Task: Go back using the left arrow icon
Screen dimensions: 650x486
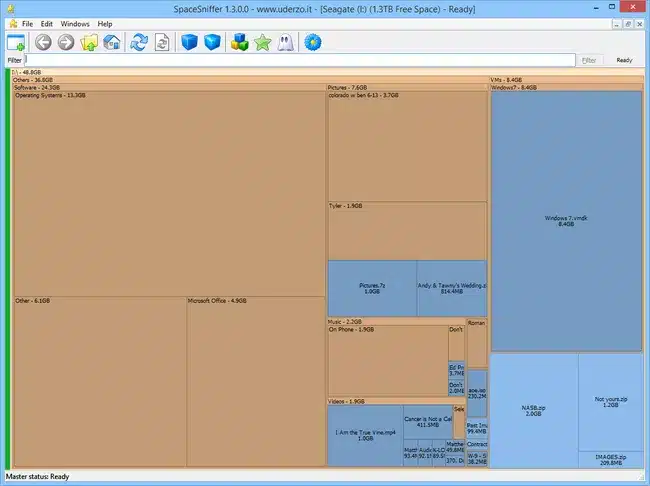Action: click(x=43, y=42)
